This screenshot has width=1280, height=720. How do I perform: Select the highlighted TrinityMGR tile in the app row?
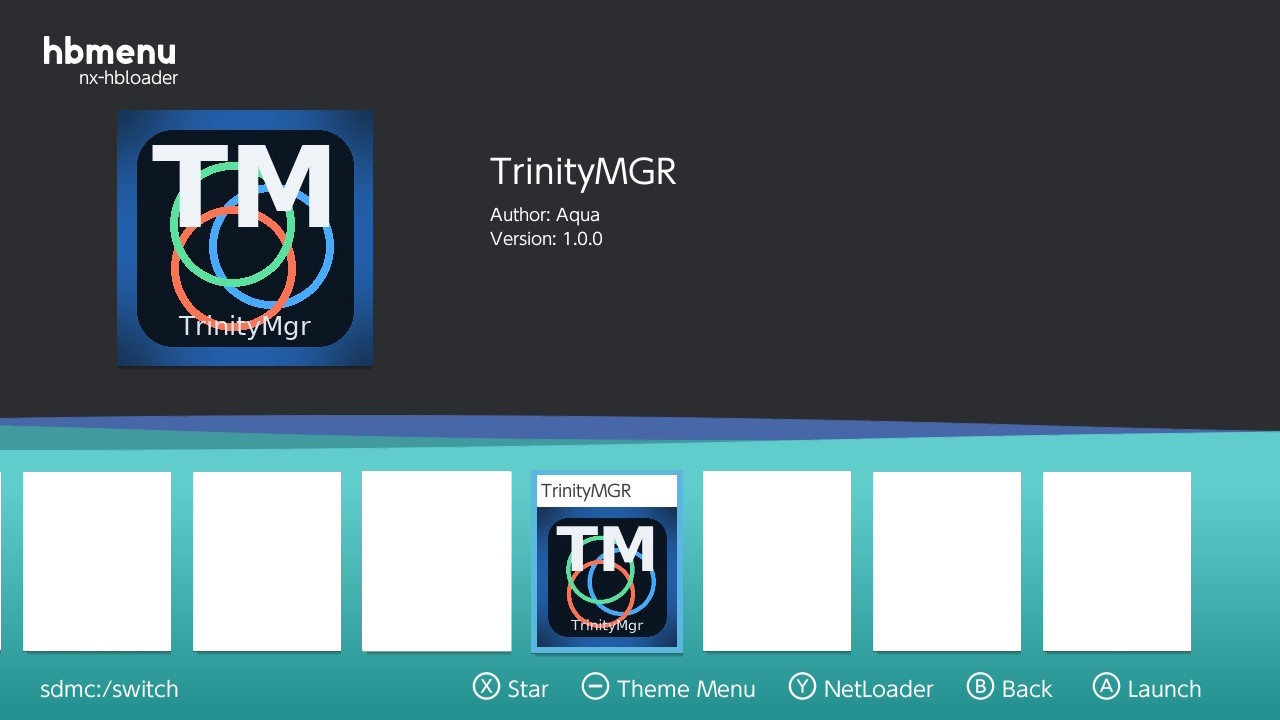(607, 562)
